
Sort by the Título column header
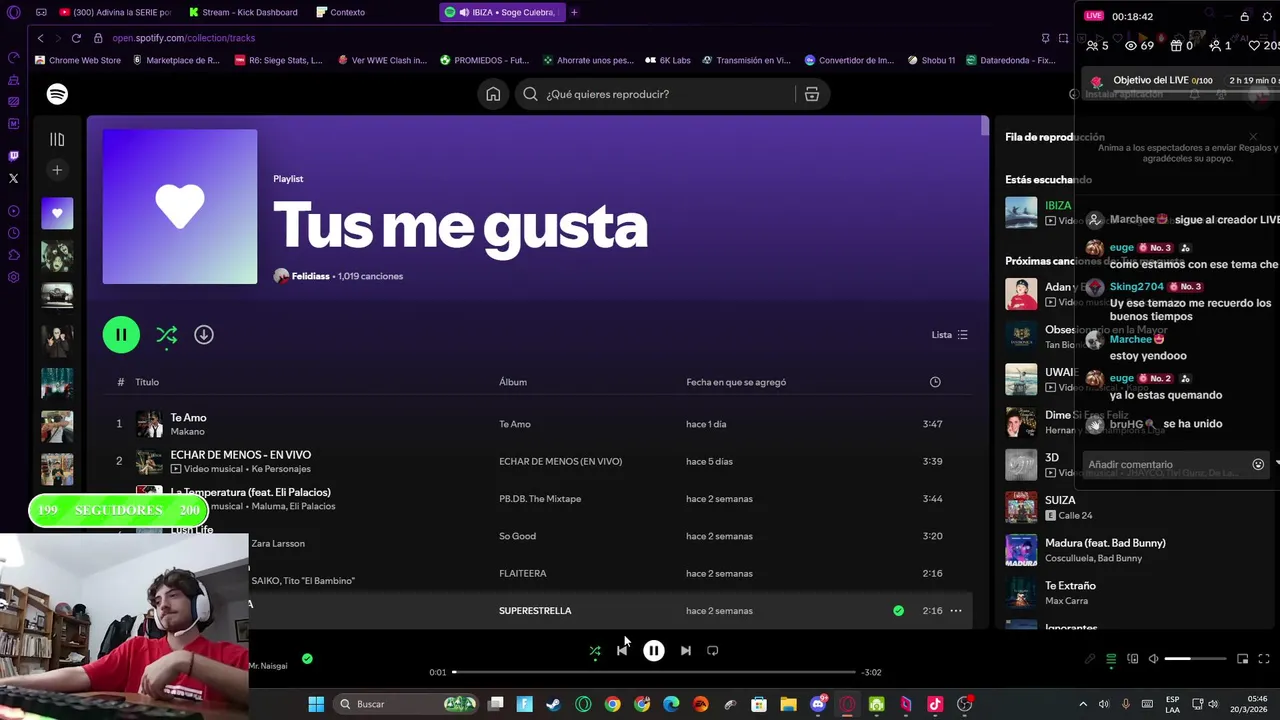click(x=147, y=382)
